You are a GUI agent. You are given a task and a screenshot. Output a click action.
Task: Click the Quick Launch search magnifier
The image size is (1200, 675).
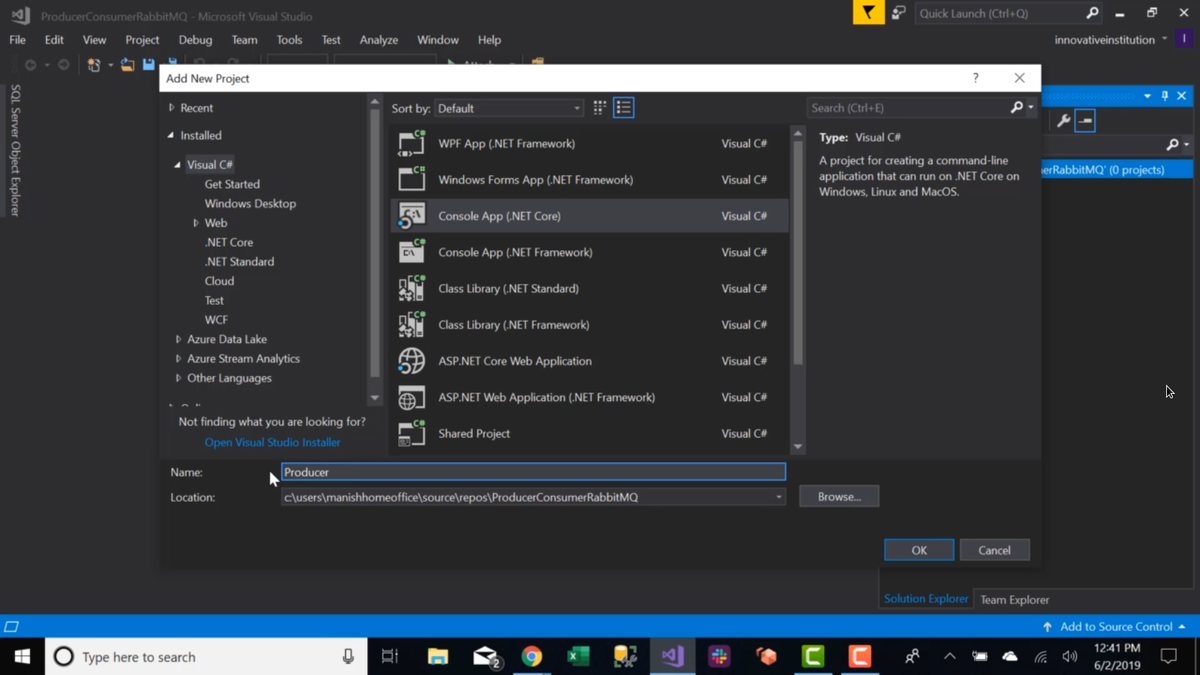(x=1092, y=13)
